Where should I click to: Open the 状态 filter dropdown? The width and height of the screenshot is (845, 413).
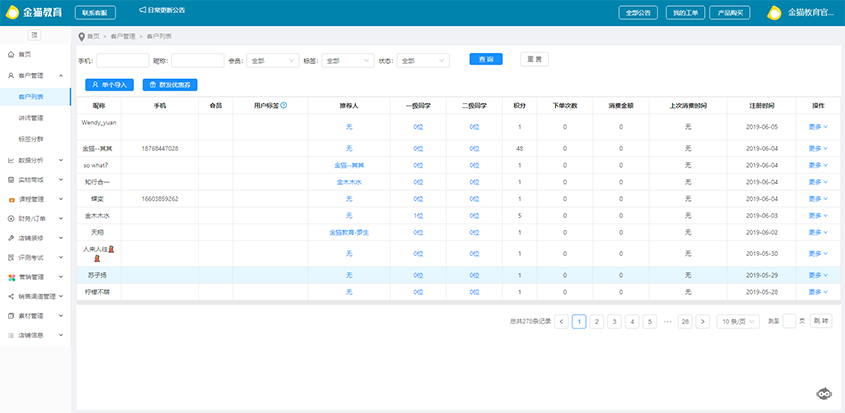point(423,60)
